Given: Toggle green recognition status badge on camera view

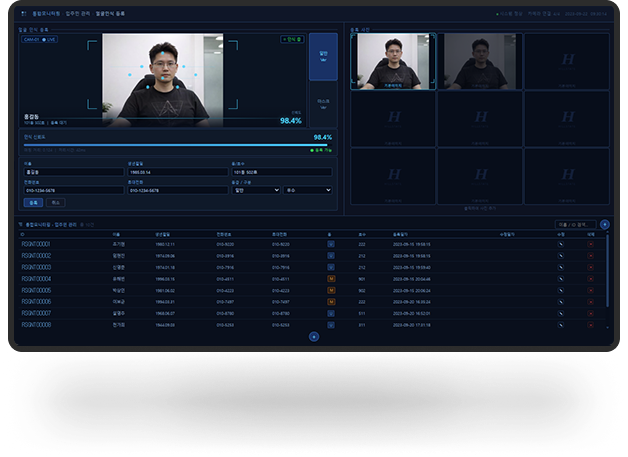Looking at the screenshot, I should tap(291, 40).
